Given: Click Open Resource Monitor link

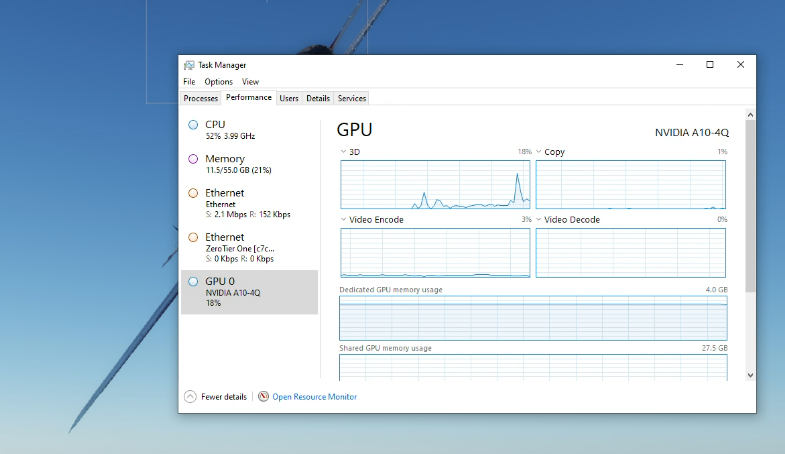Looking at the screenshot, I should click(314, 396).
